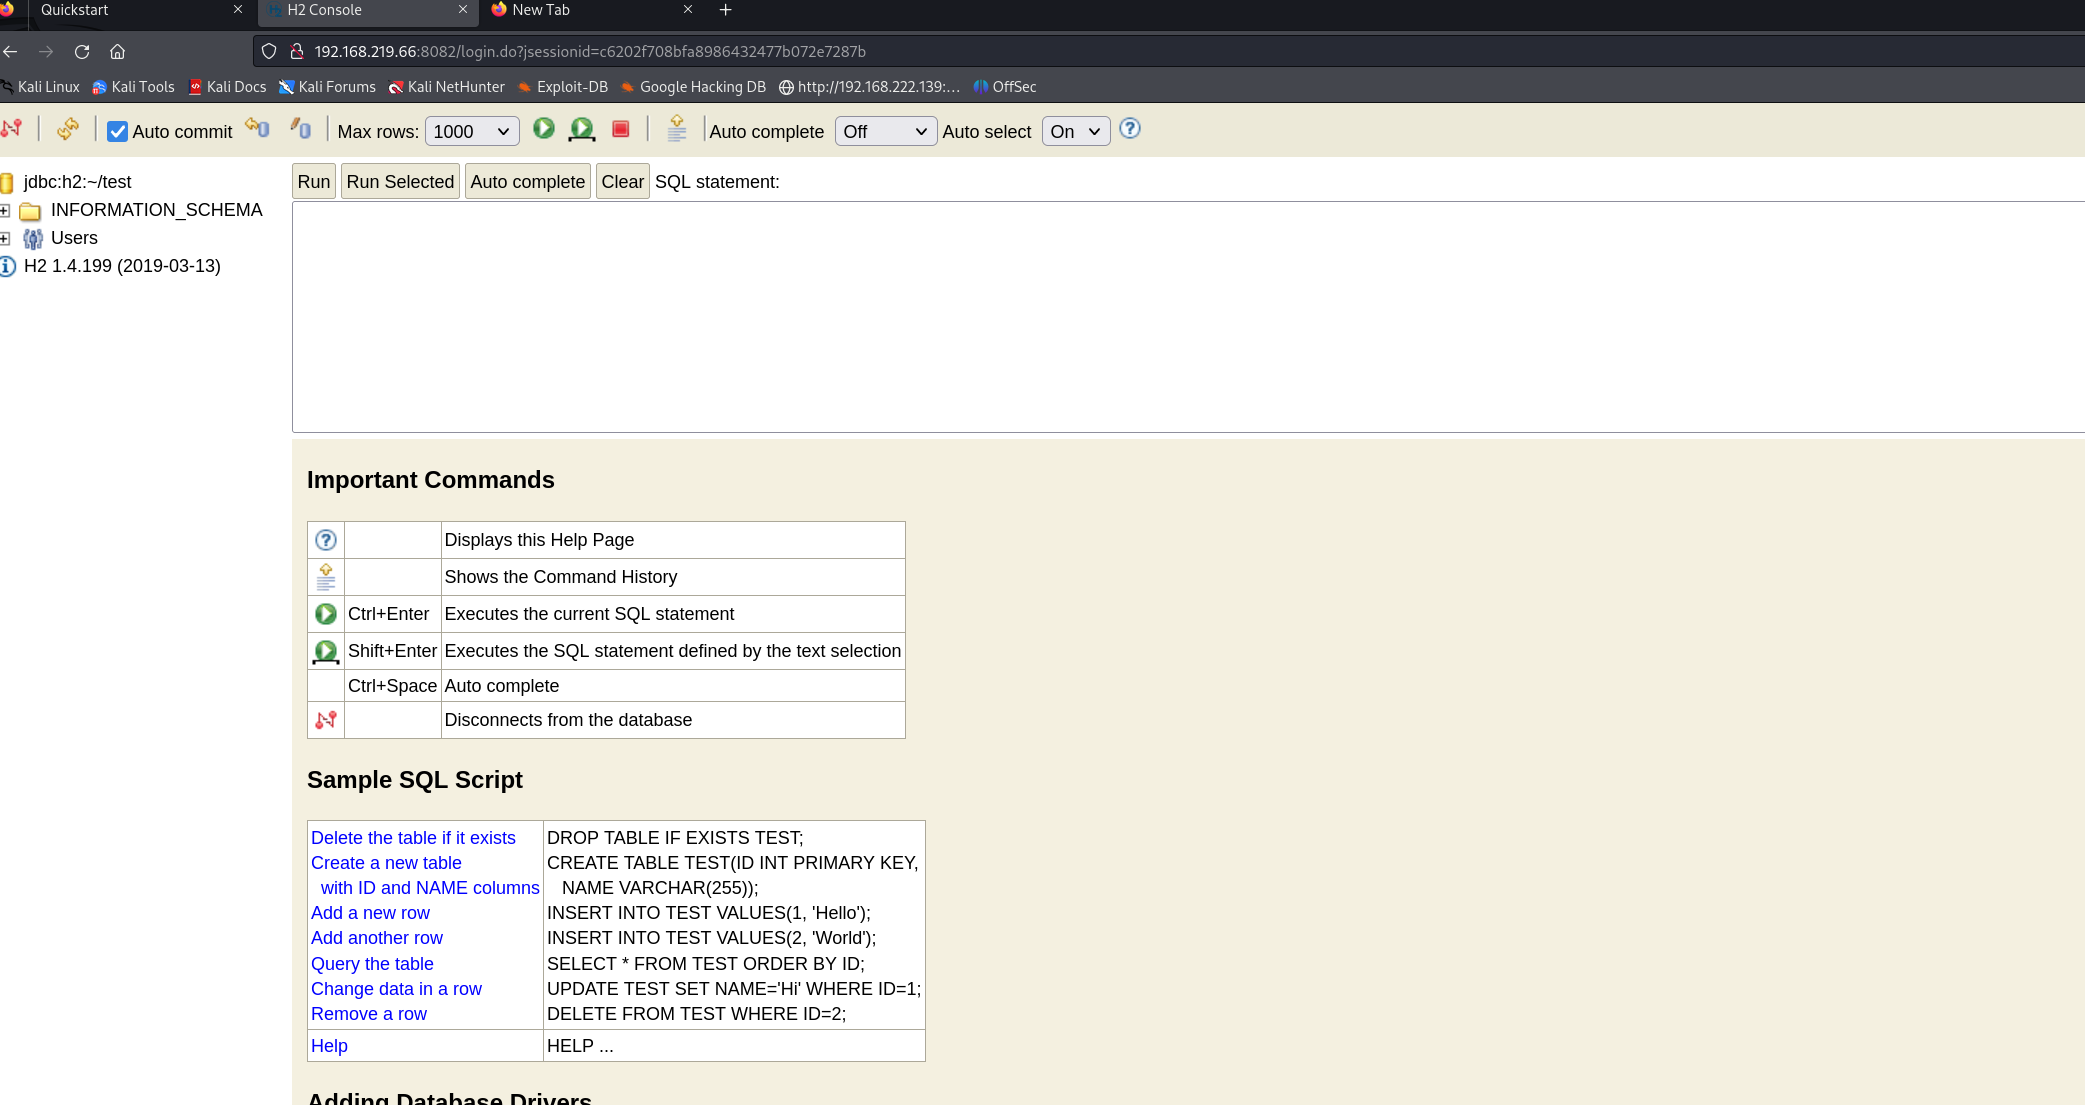Click the connection security lock icon
Image resolution: width=2085 pixels, height=1105 pixels.
(297, 51)
